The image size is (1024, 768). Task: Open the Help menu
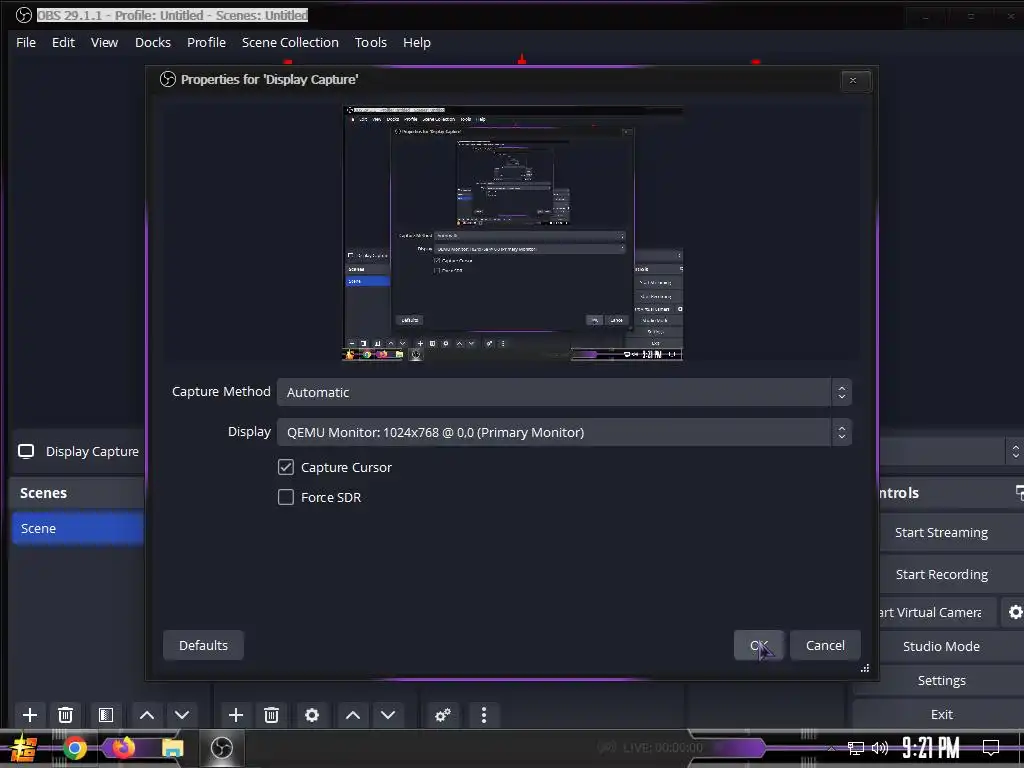417,42
